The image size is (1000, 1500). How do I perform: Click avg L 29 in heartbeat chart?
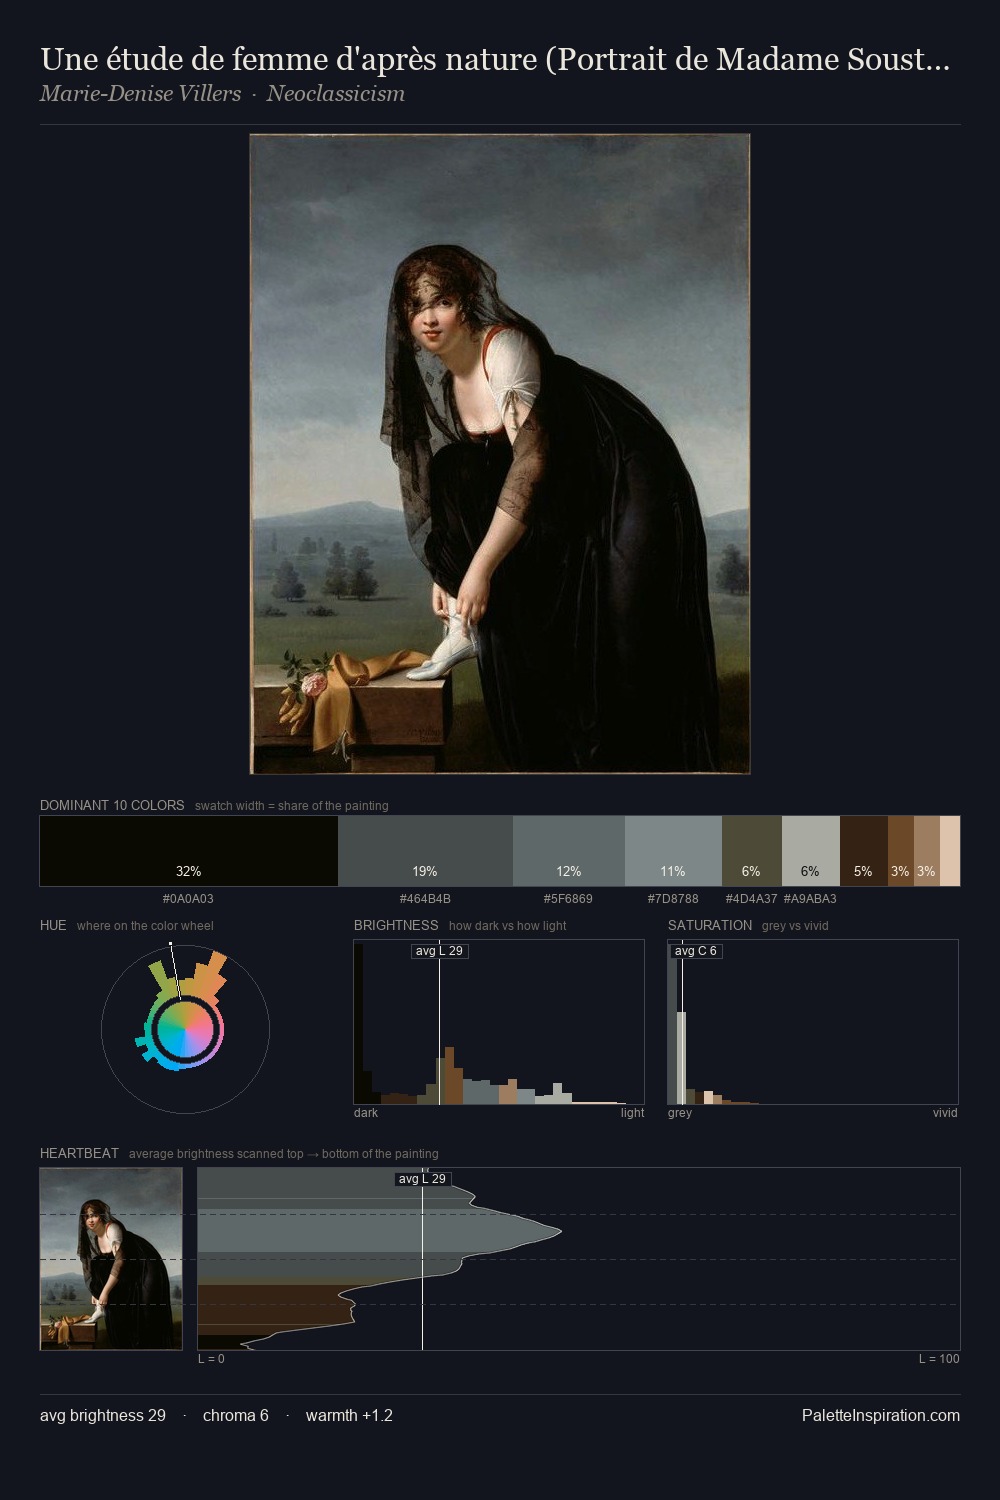click(x=422, y=1179)
